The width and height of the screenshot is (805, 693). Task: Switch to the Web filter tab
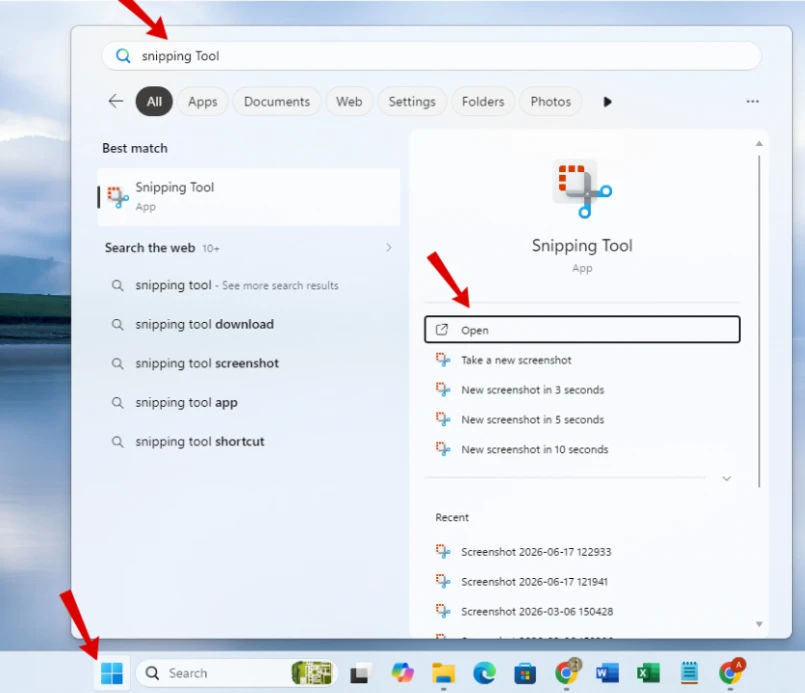coord(349,102)
